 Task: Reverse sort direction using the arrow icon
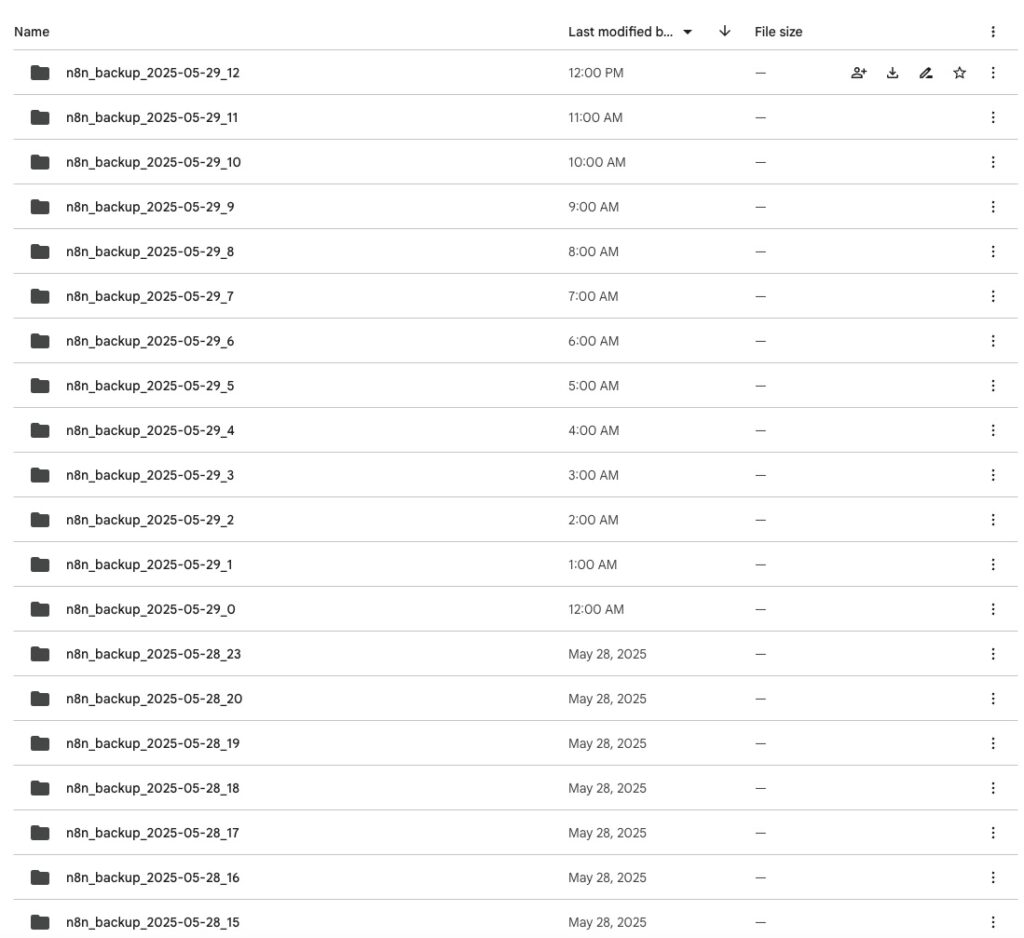coord(724,31)
